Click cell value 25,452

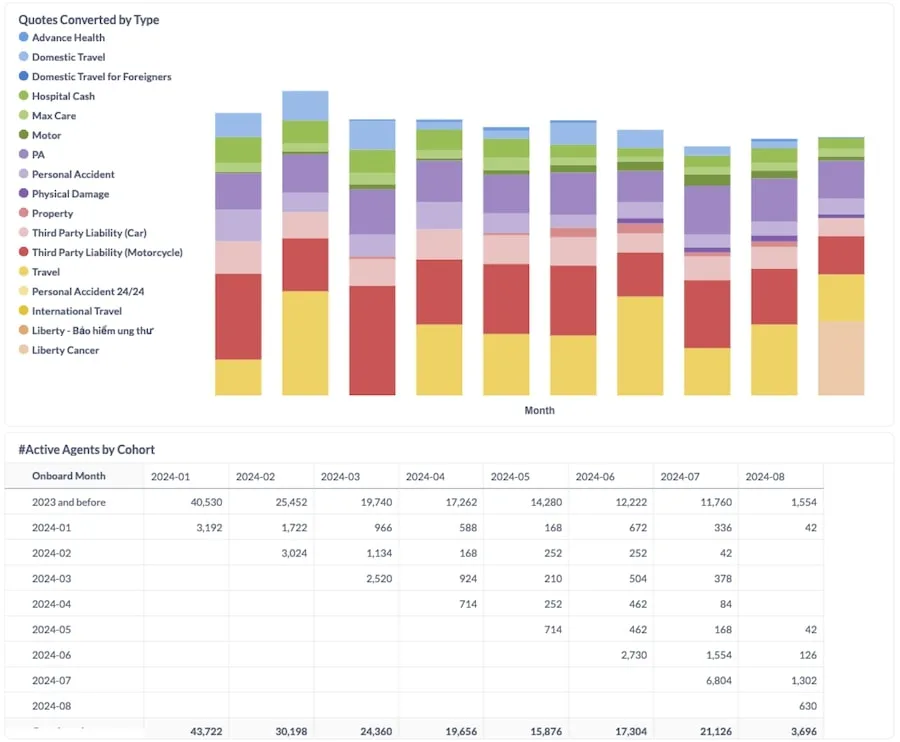tap(292, 502)
